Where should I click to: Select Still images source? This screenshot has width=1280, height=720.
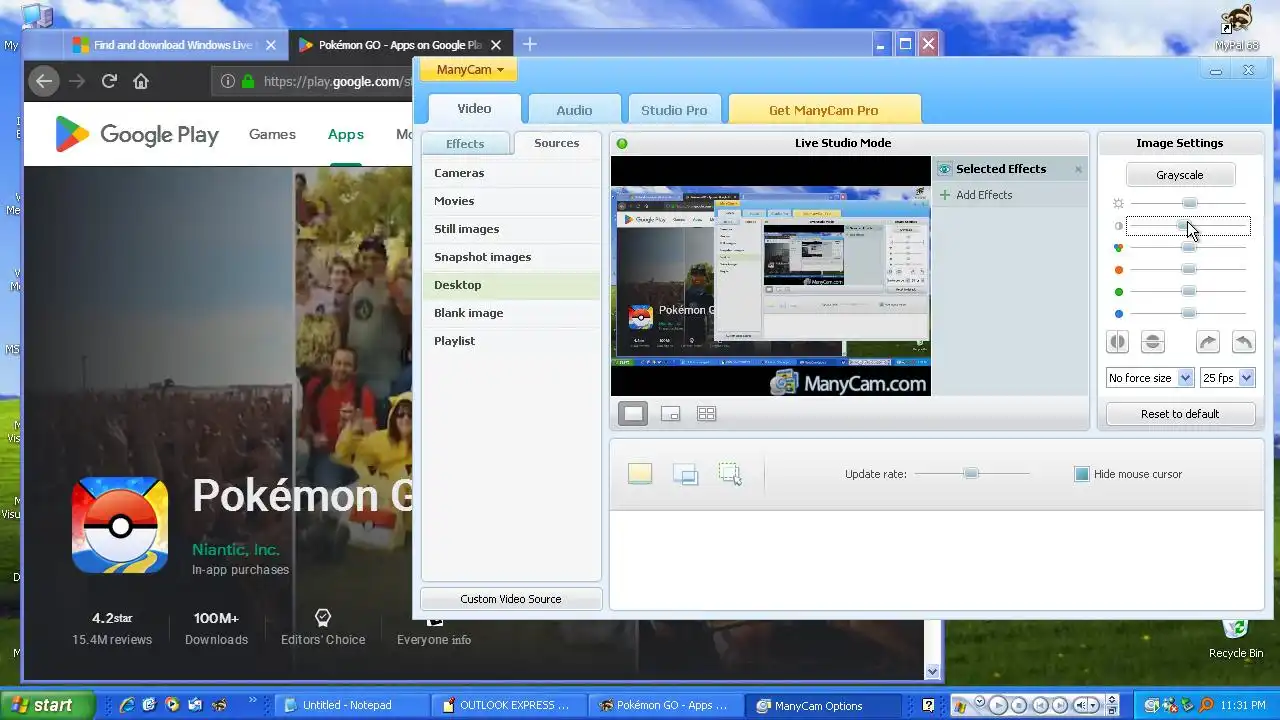(511, 229)
